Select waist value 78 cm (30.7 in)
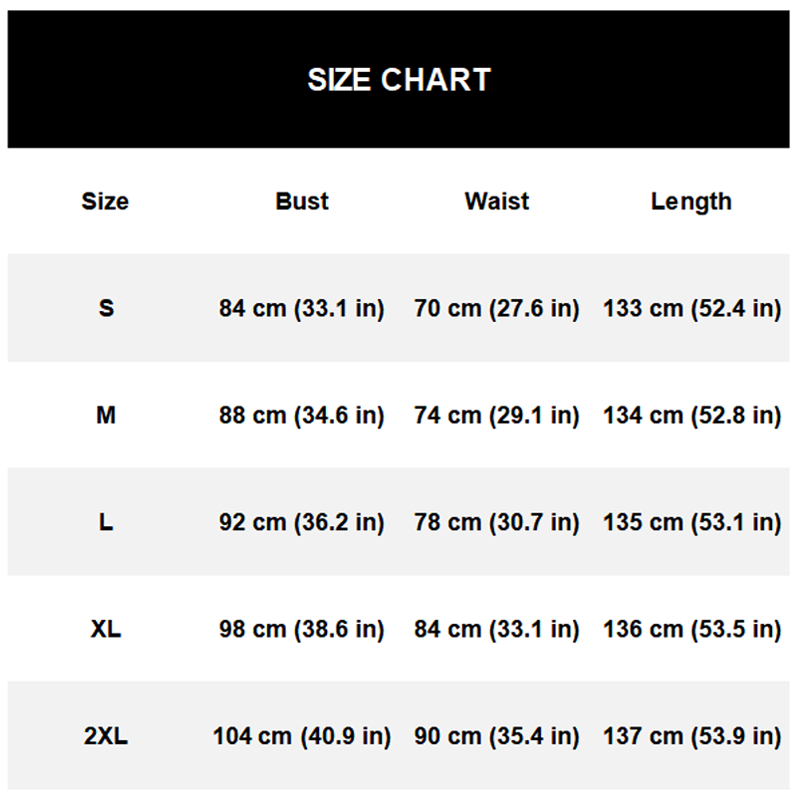 (497, 522)
